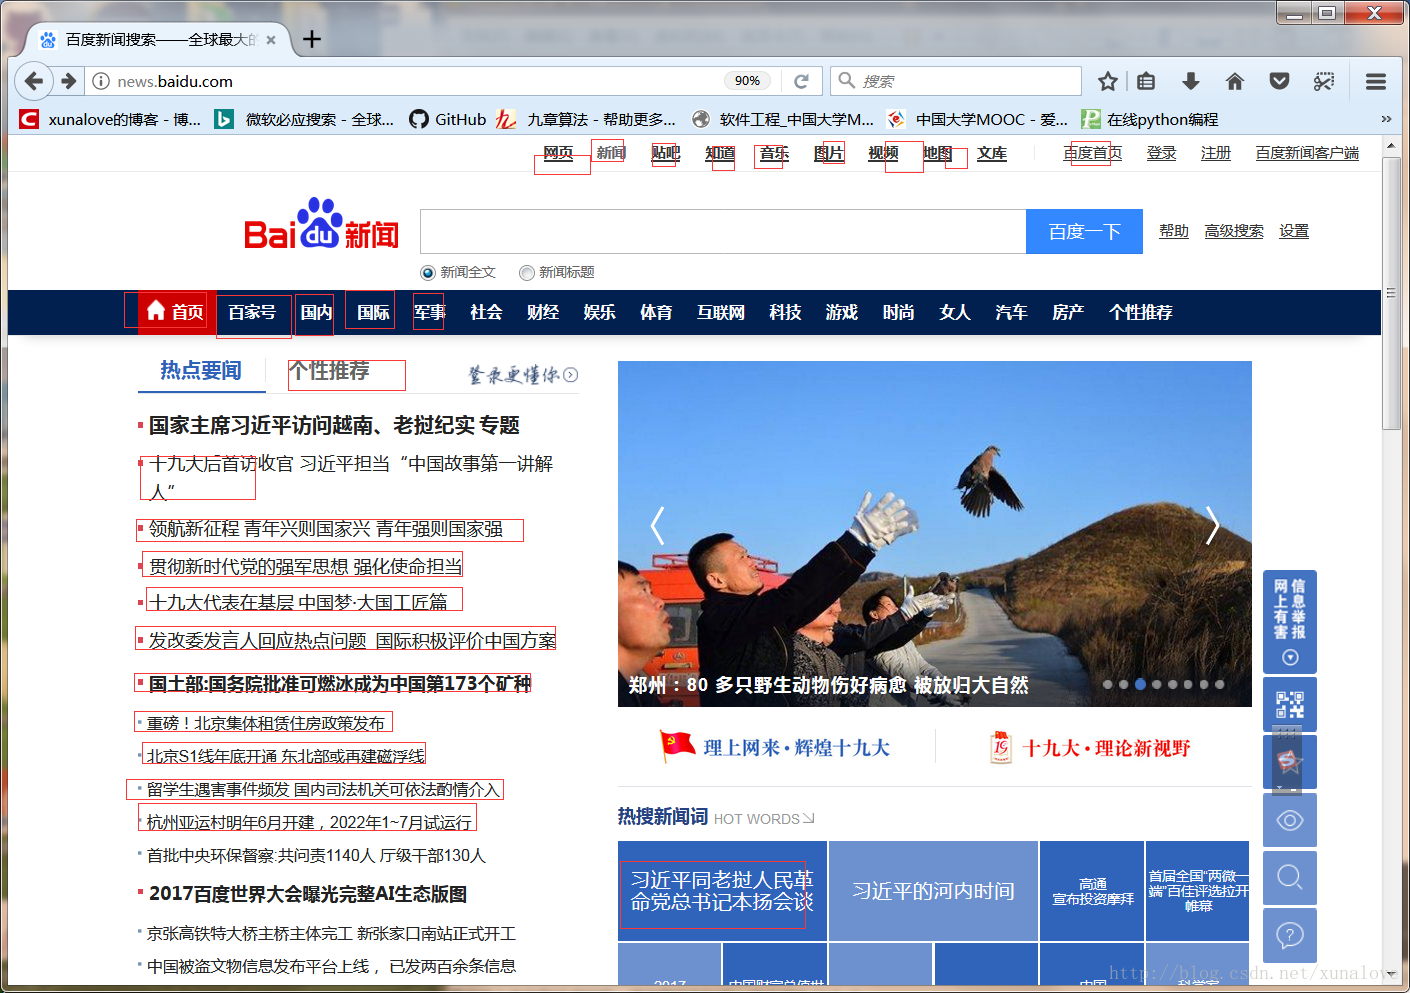Open the 百家号 navigation item
The height and width of the screenshot is (993, 1410).
tap(252, 312)
